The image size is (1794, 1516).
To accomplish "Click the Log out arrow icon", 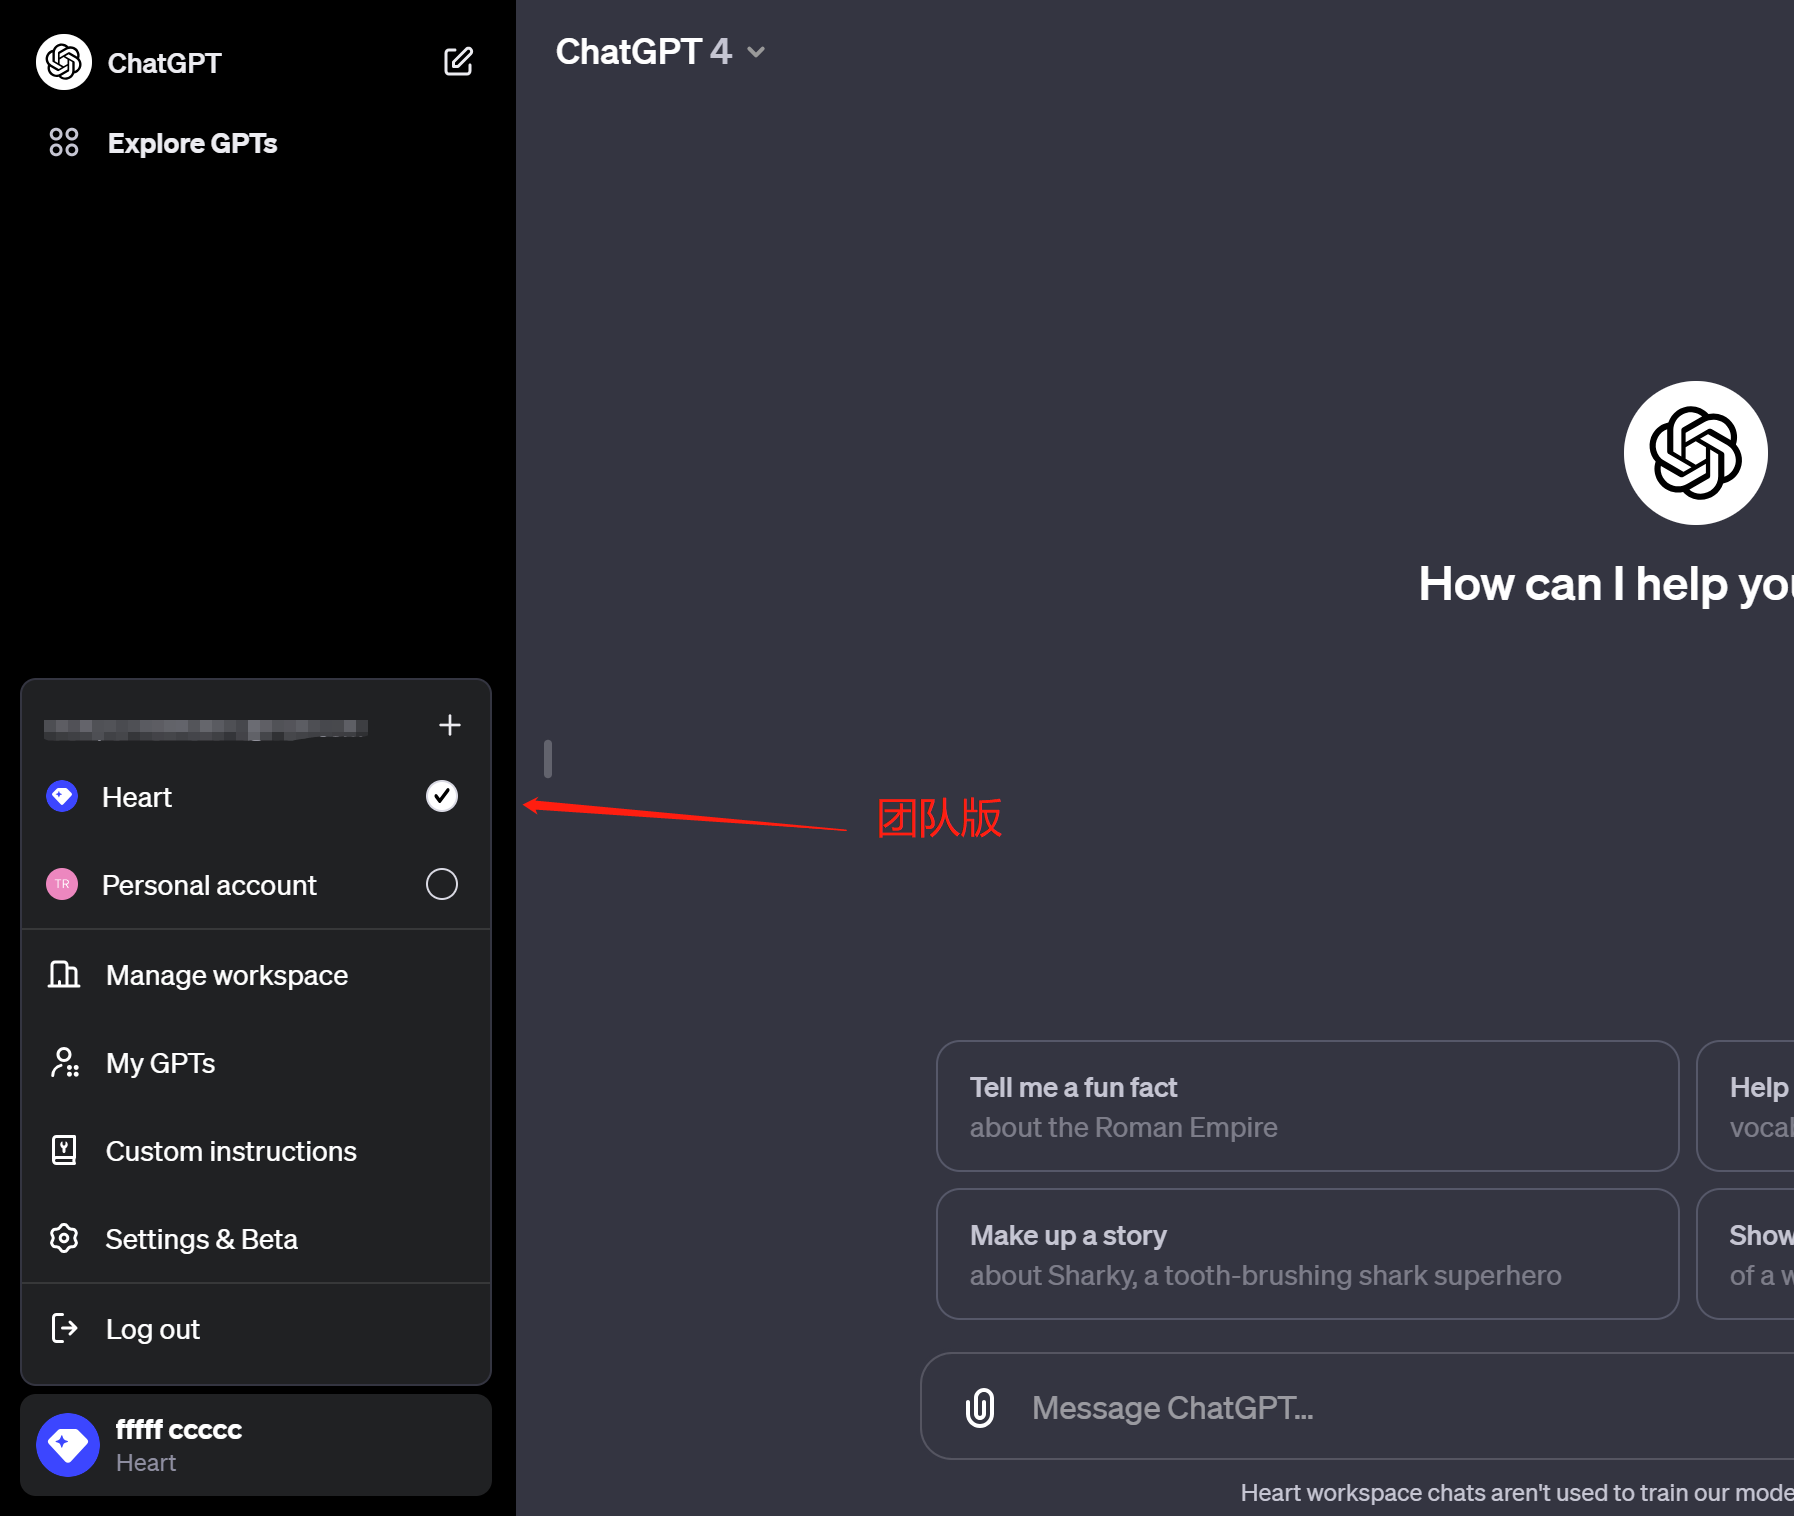I will (x=64, y=1328).
